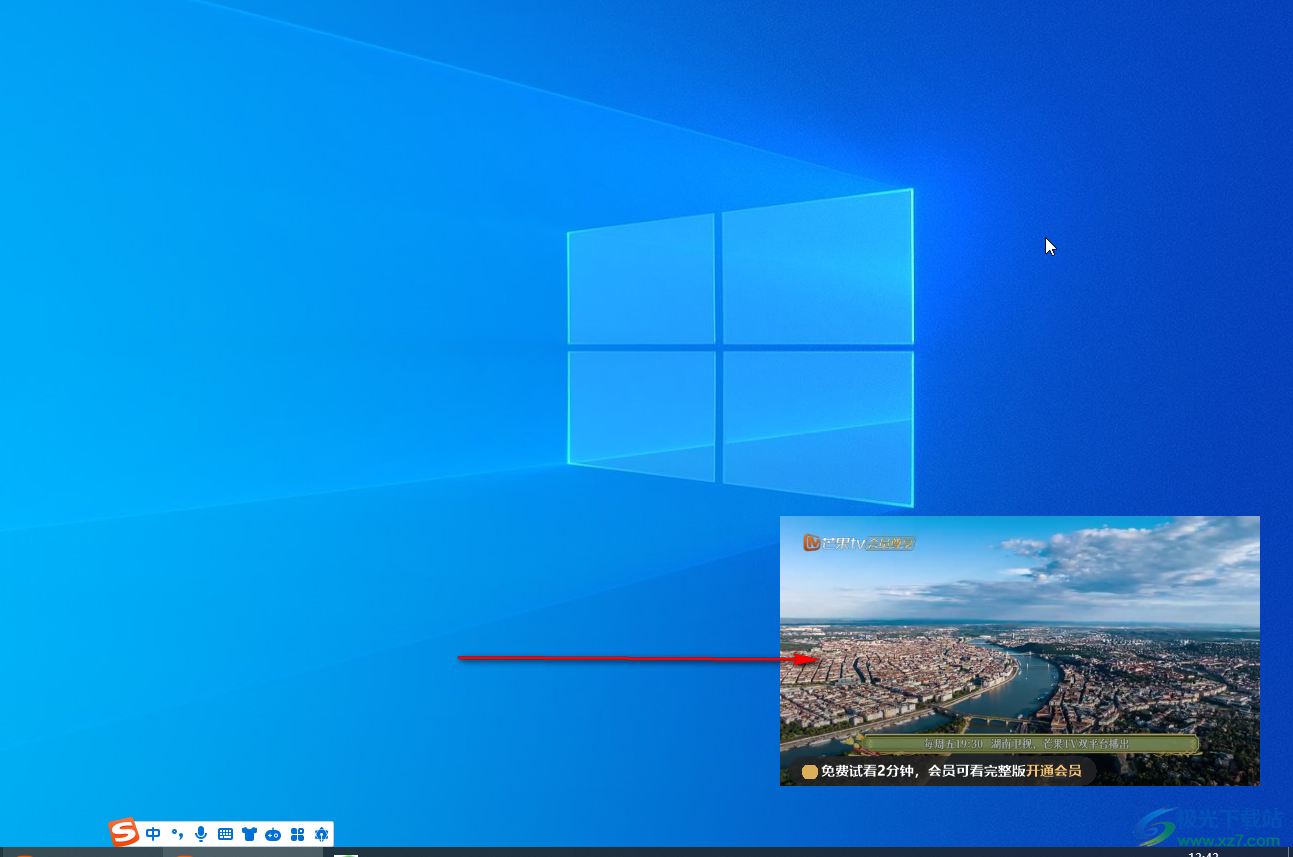
Task: Toggle Chinese/English mode with the 中 button
Action: [153, 834]
